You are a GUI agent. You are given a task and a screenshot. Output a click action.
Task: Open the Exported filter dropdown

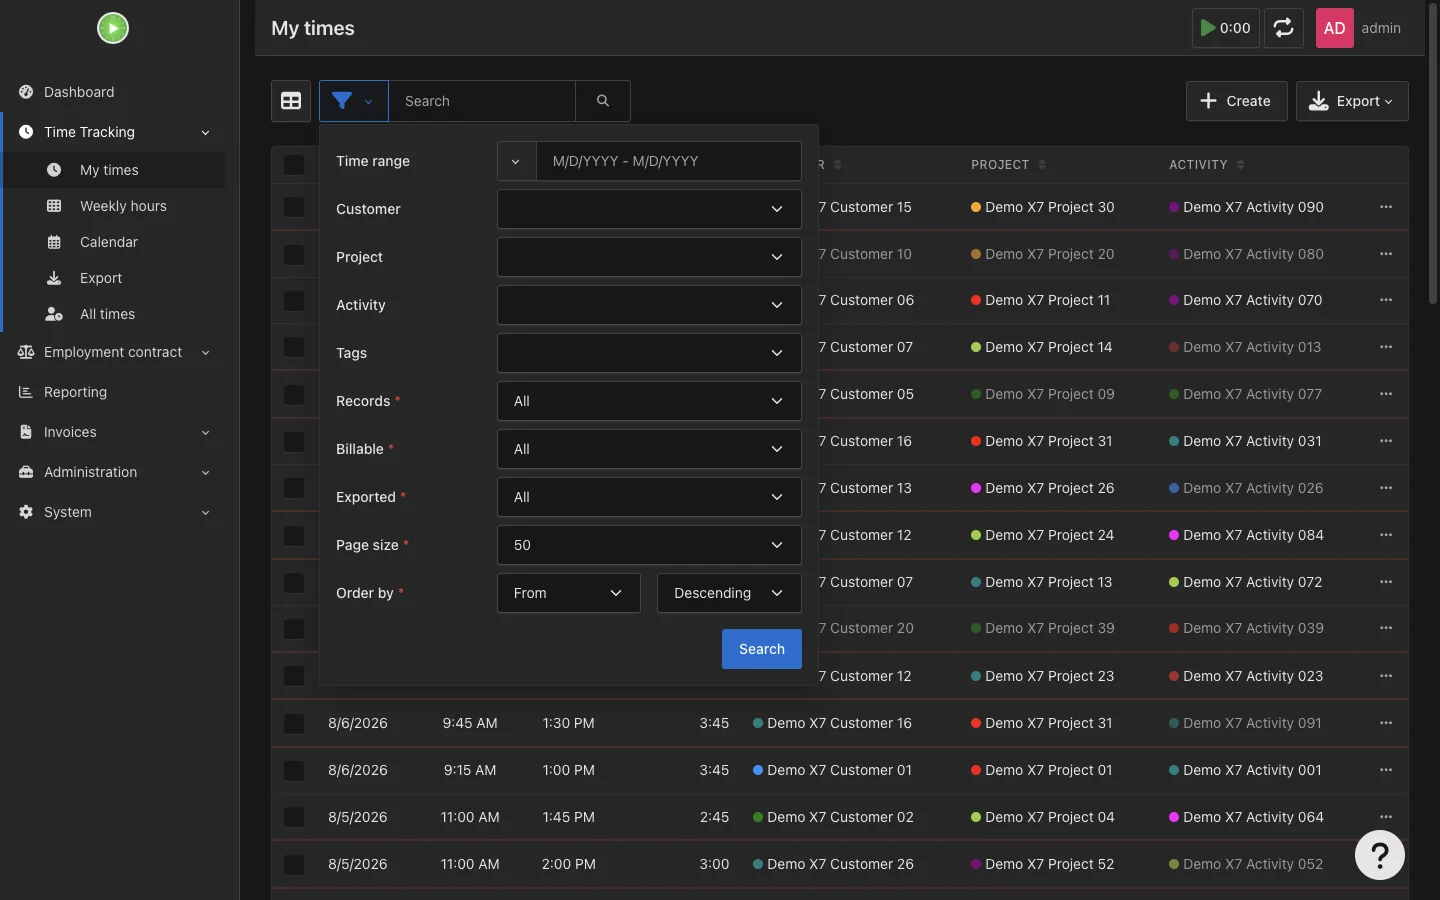pyautogui.click(x=649, y=497)
